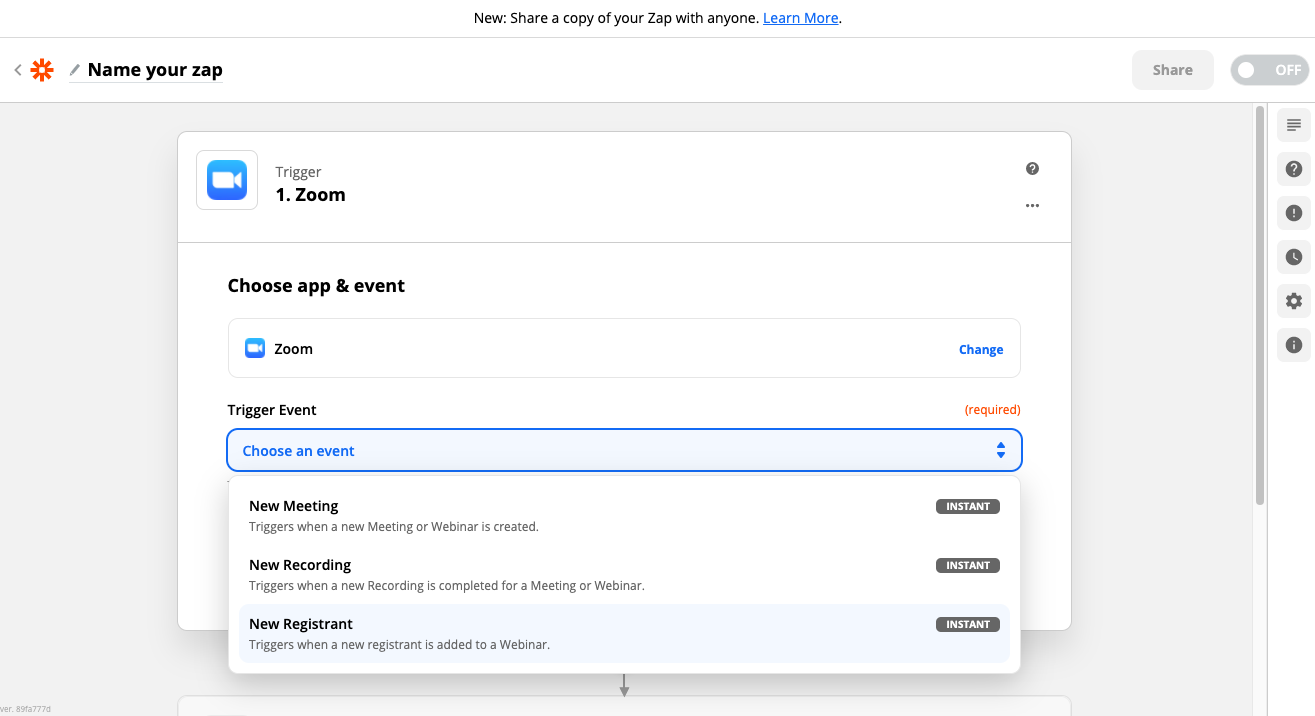Rename the zap via 'Name your zap' field
1315x716 pixels.
point(155,70)
